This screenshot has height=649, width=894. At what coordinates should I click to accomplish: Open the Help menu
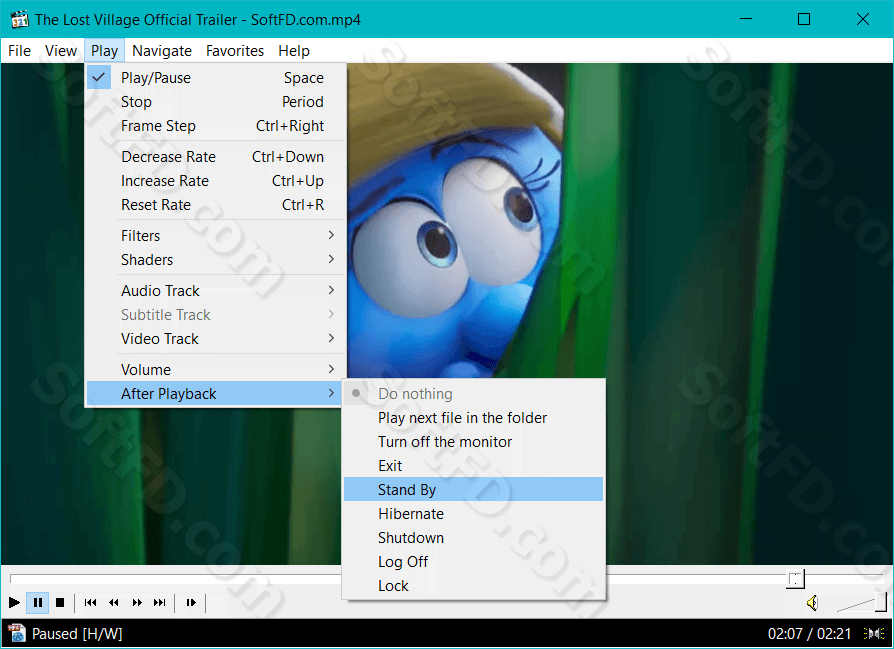click(x=294, y=51)
